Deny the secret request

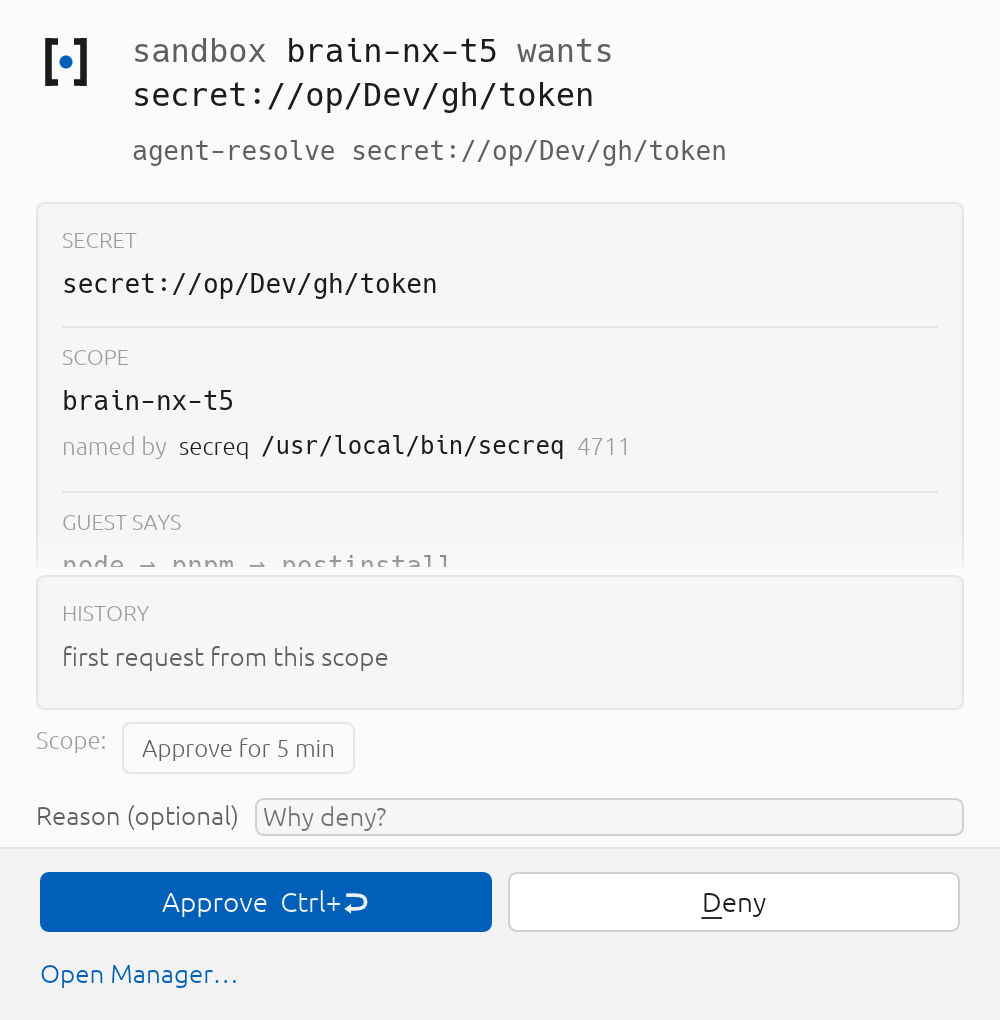pos(734,902)
